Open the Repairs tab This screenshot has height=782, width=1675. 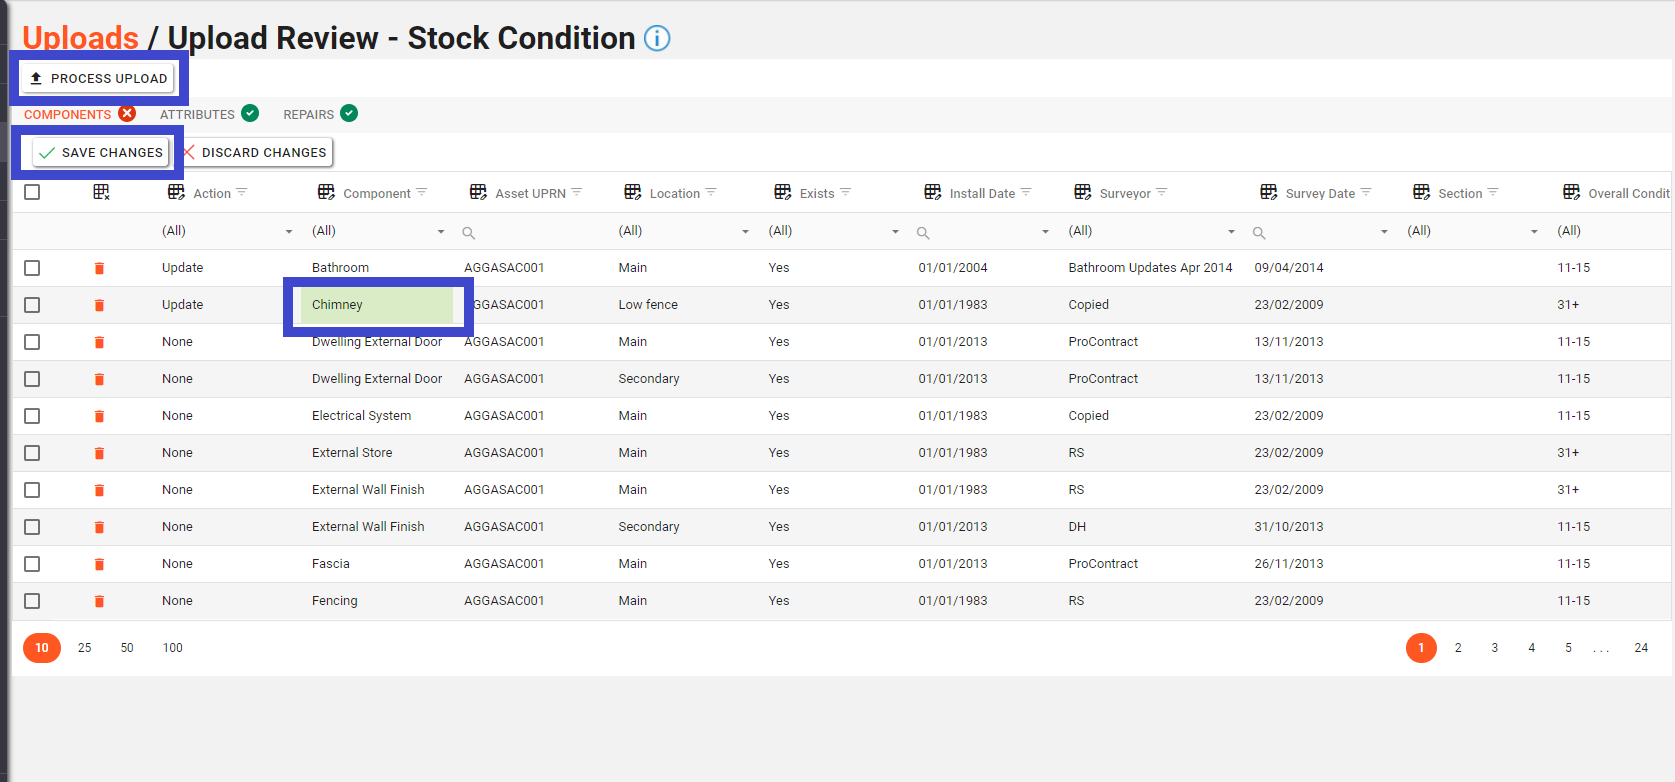(x=309, y=114)
